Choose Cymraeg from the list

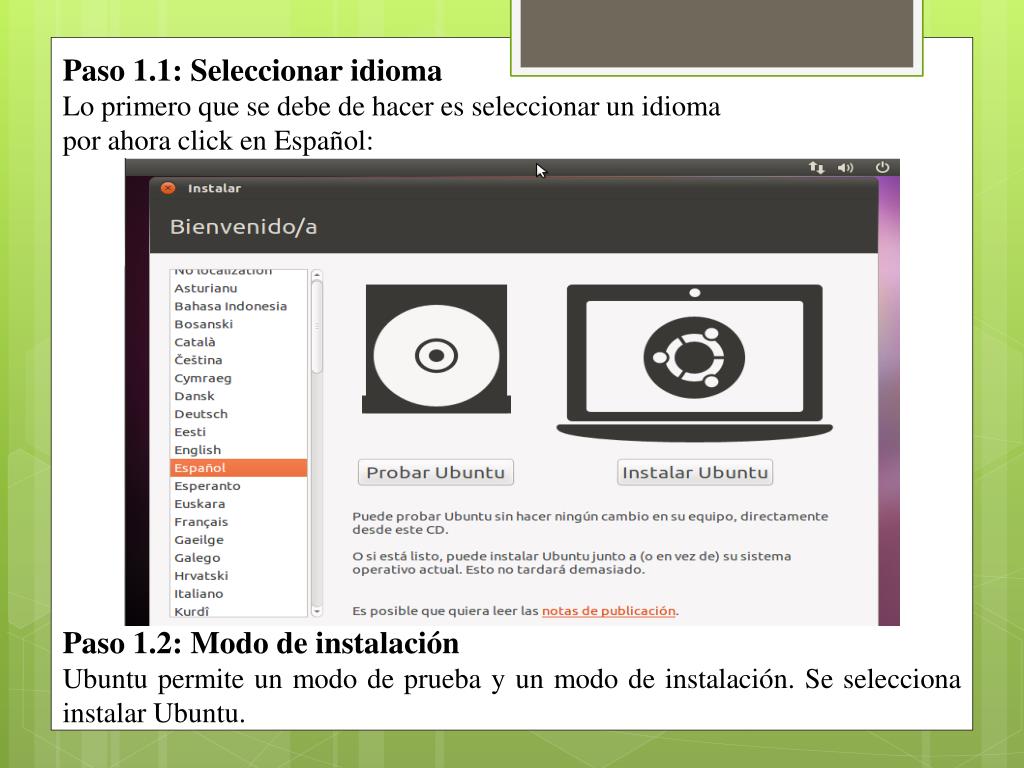pos(238,378)
